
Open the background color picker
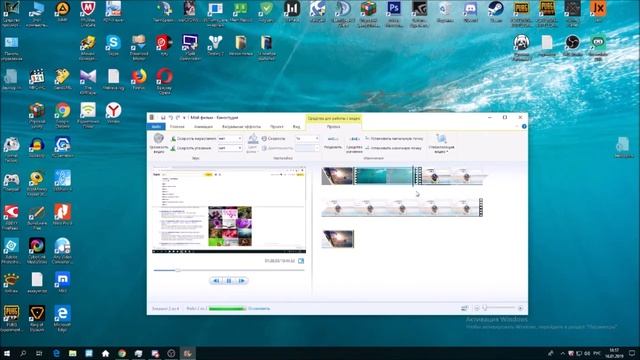pos(253,143)
